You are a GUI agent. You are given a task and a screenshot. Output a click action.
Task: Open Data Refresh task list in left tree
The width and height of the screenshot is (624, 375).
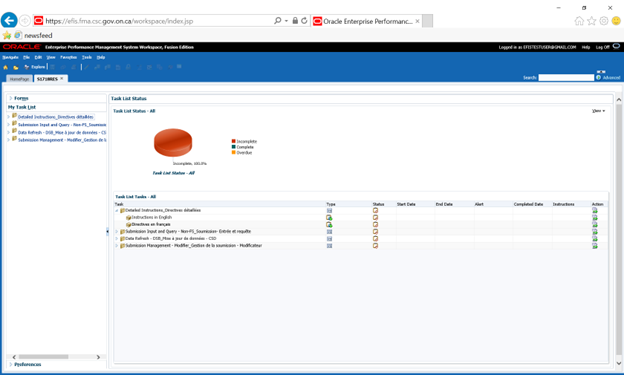coord(62,133)
